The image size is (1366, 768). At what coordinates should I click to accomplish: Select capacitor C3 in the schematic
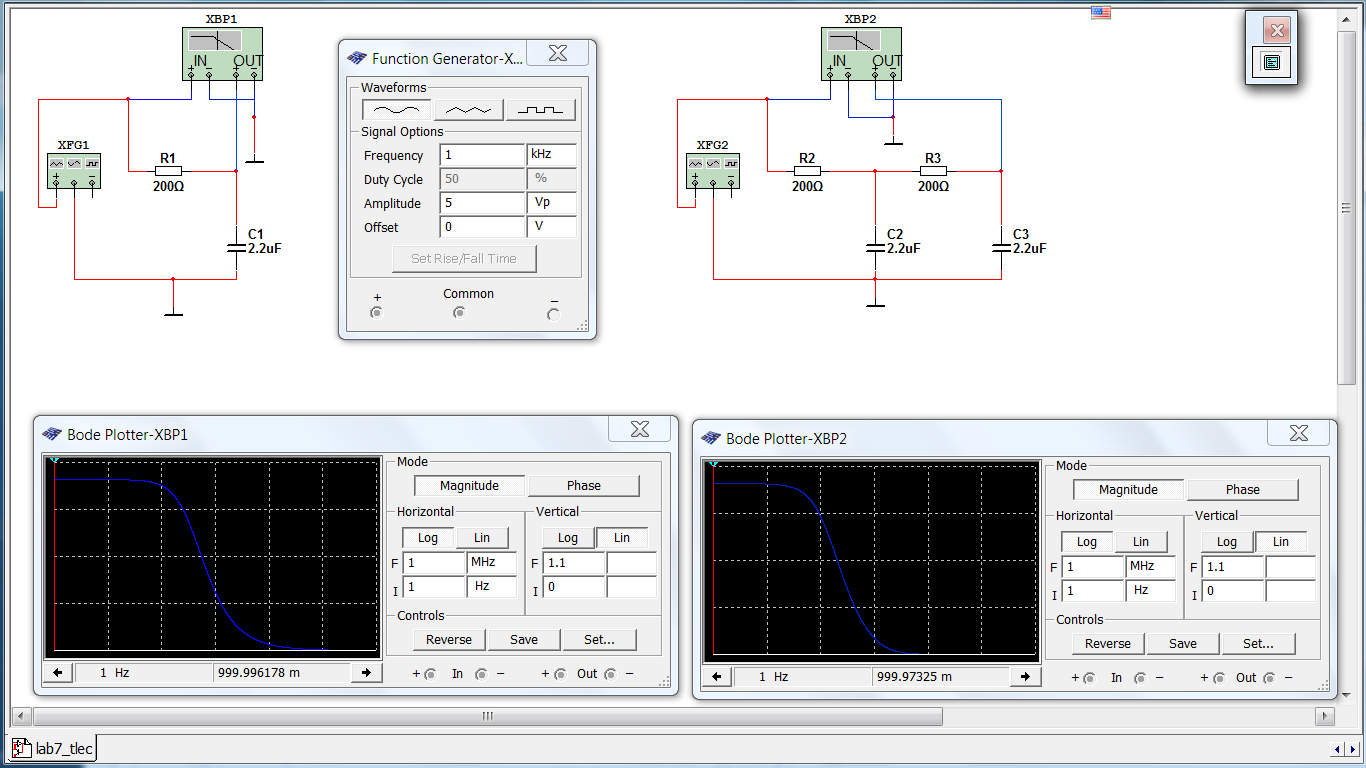point(1001,248)
